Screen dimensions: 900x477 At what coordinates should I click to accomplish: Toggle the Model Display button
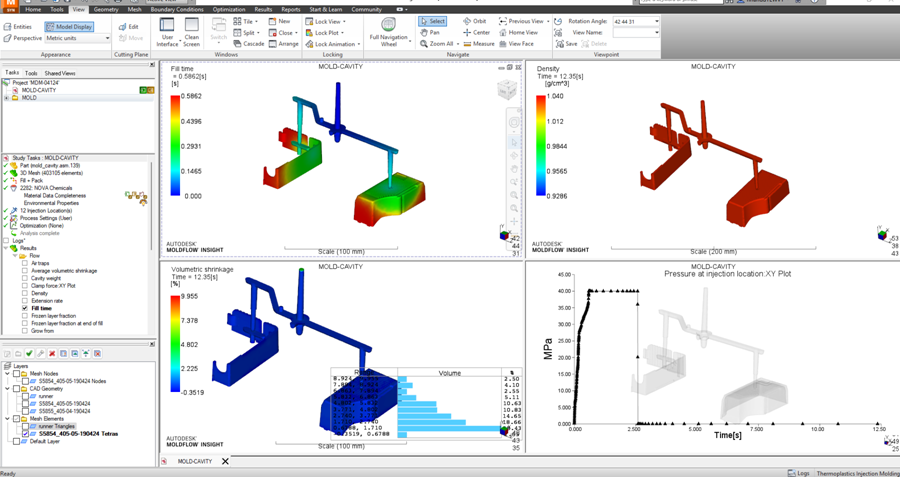69,26
